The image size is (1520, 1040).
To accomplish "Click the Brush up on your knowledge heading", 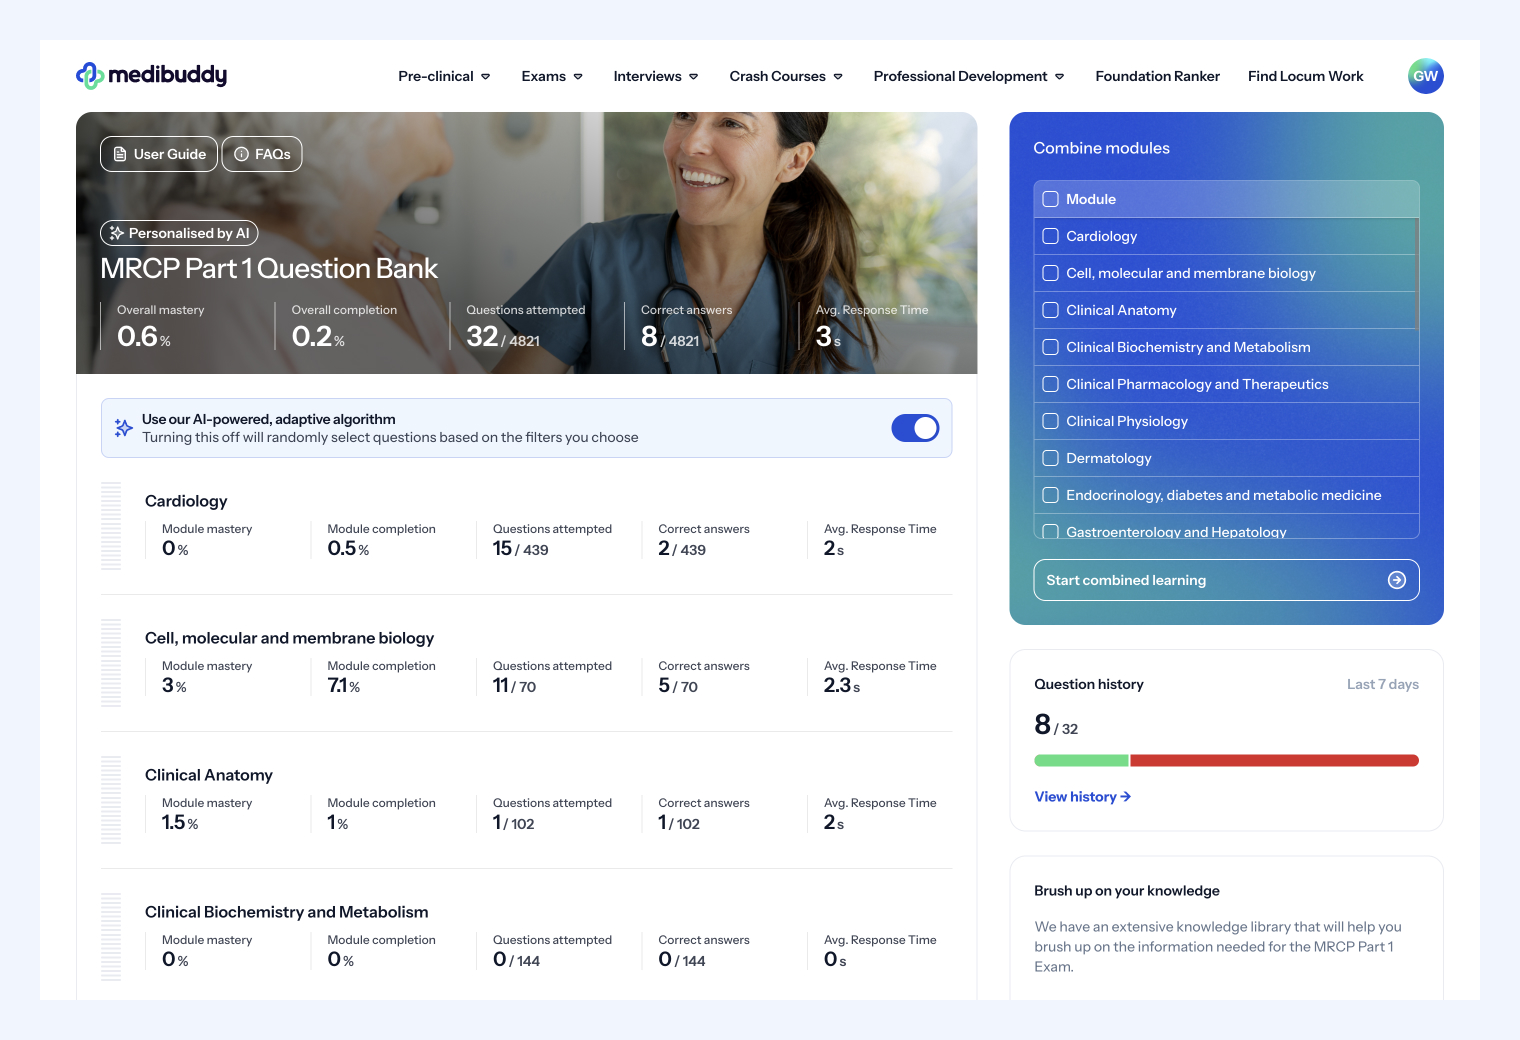I will (x=1127, y=891).
